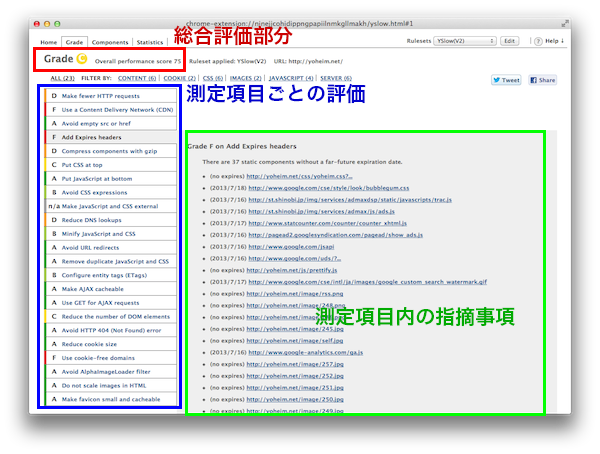The height and width of the screenshot is (454, 600).
Task: Select Compress components with gzip rule
Action: (111, 151)
